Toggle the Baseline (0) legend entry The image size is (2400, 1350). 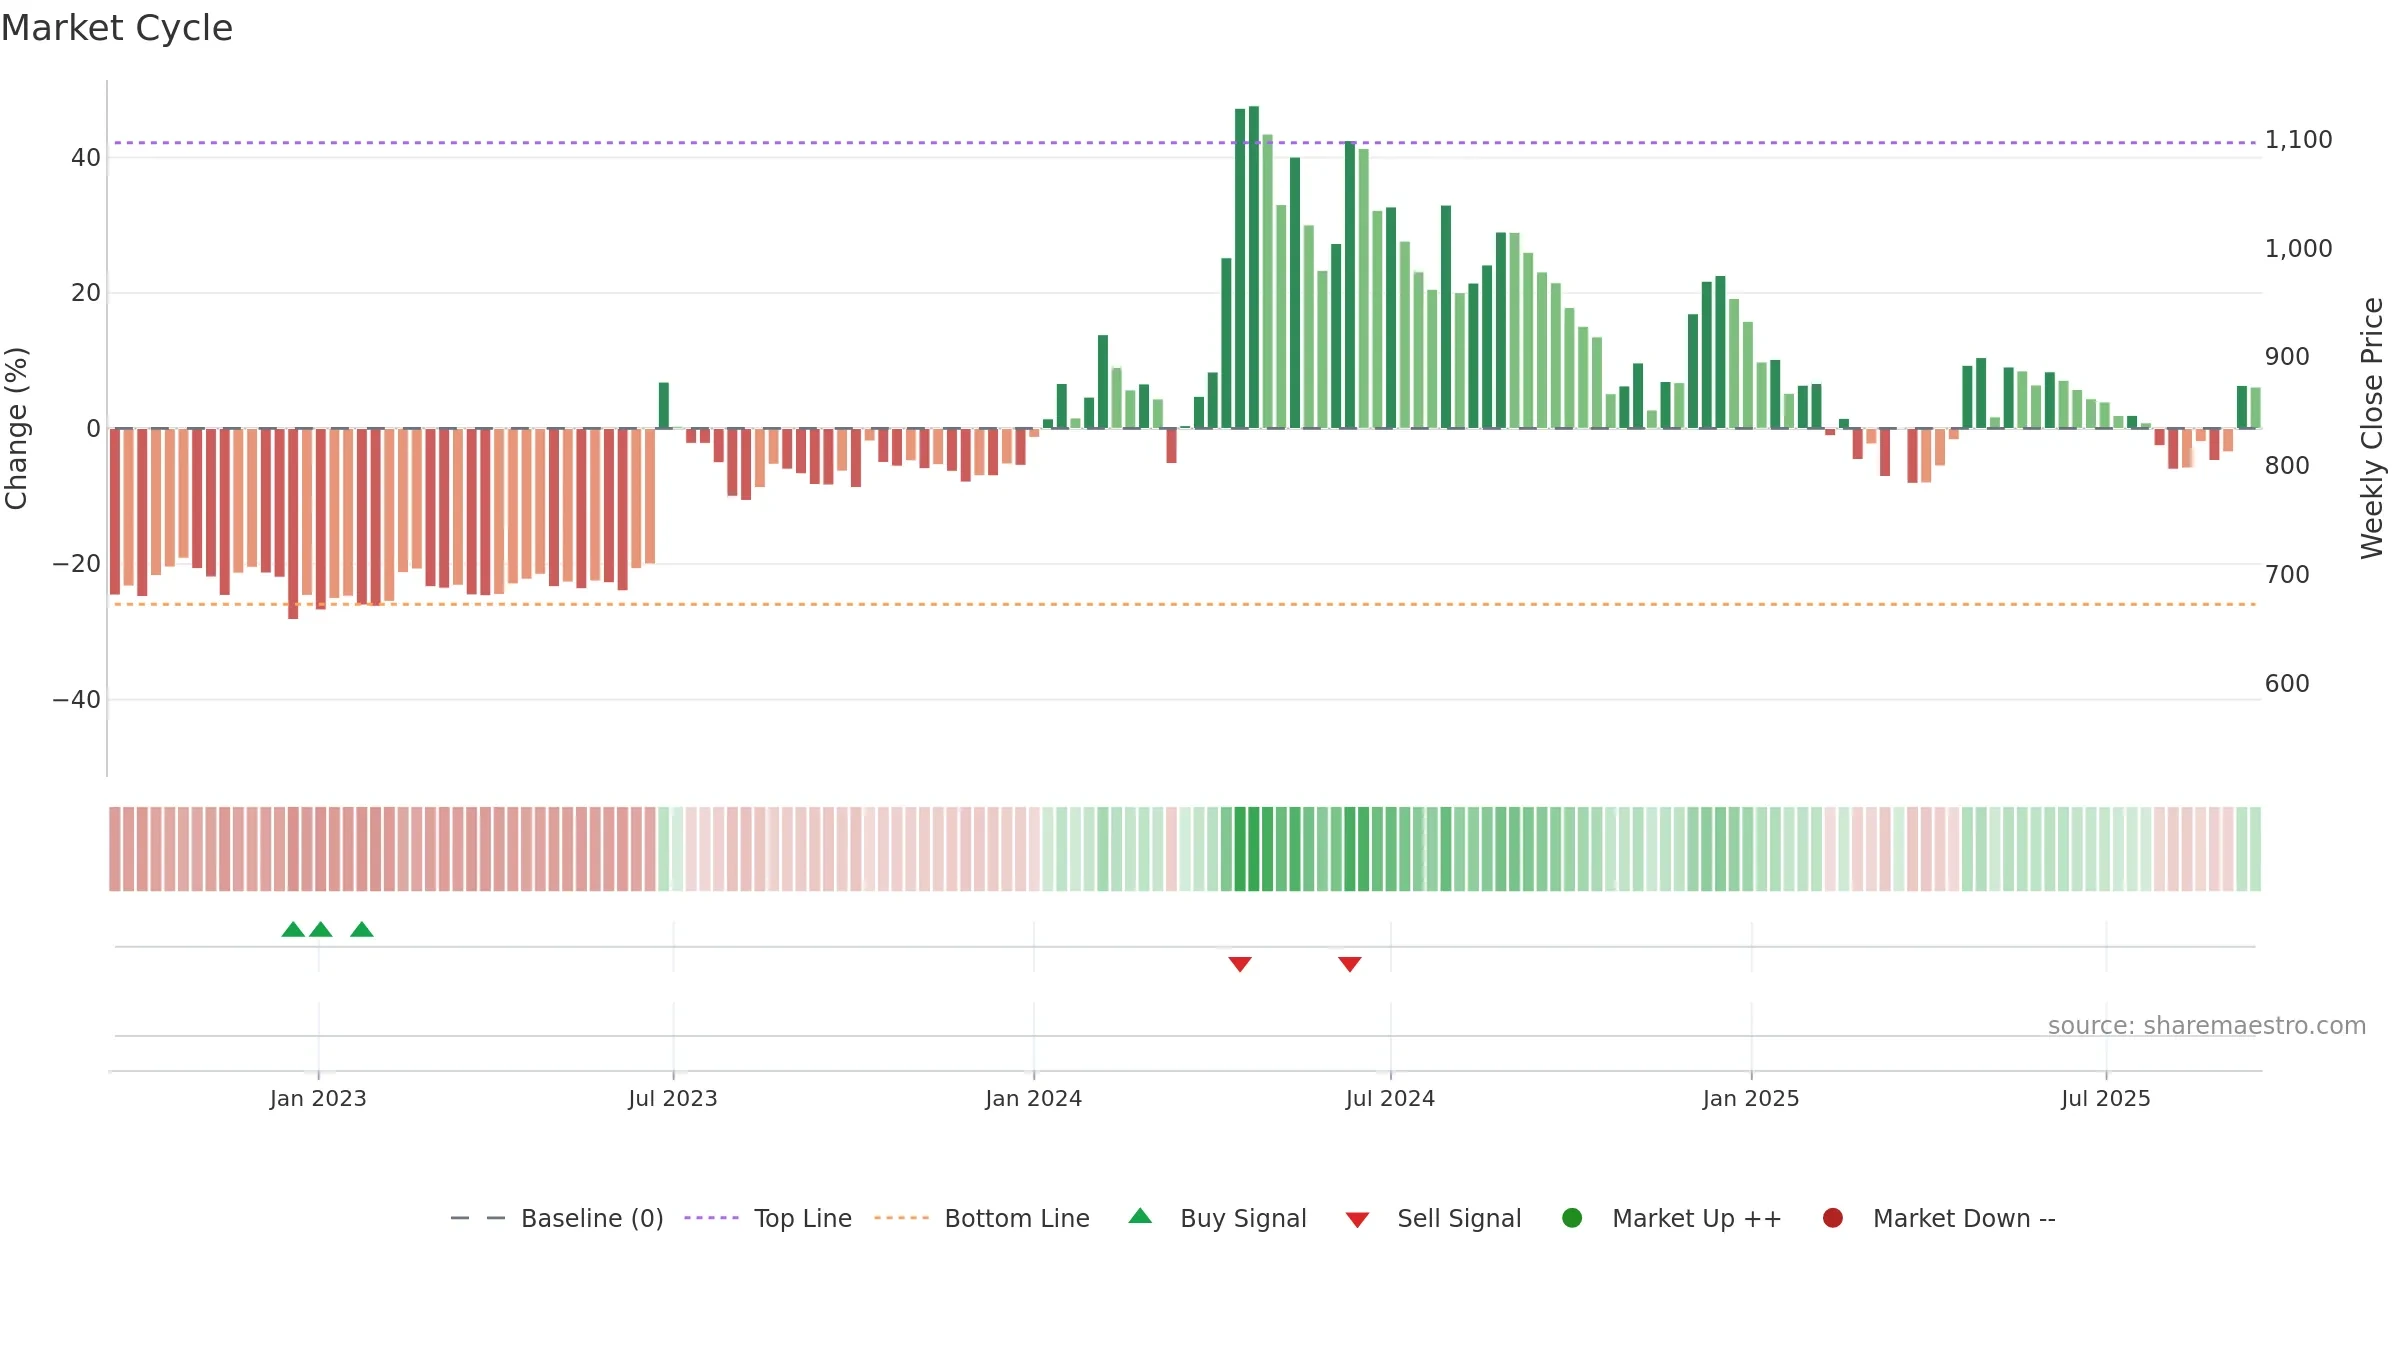click(x=557, y=1218)
